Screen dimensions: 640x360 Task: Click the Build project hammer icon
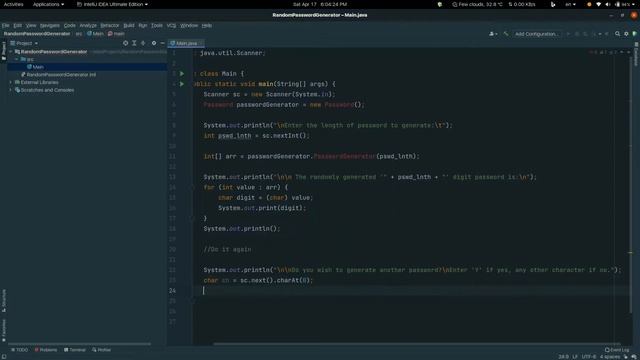click(x=506, y=34)
